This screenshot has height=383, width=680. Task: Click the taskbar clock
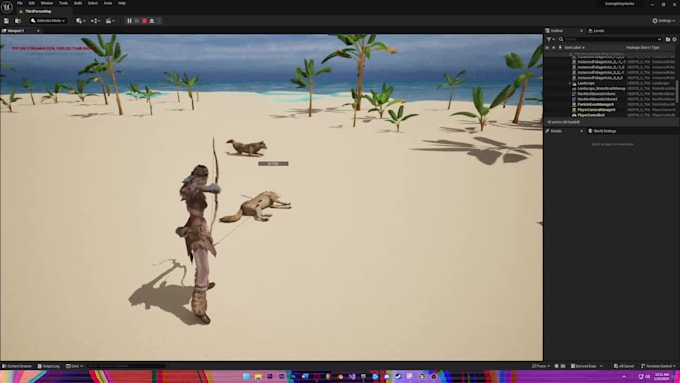(662, 376)
